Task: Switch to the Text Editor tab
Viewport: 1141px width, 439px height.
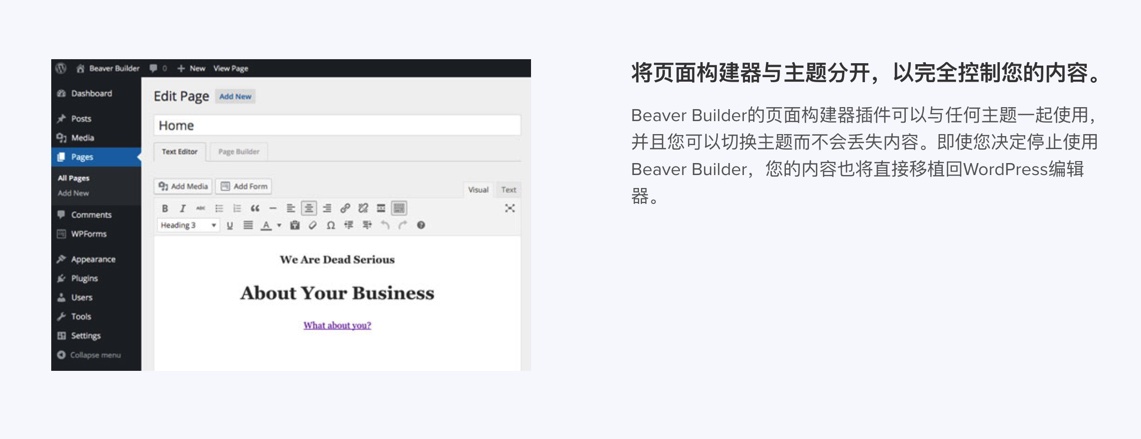Action: [180, 151]
